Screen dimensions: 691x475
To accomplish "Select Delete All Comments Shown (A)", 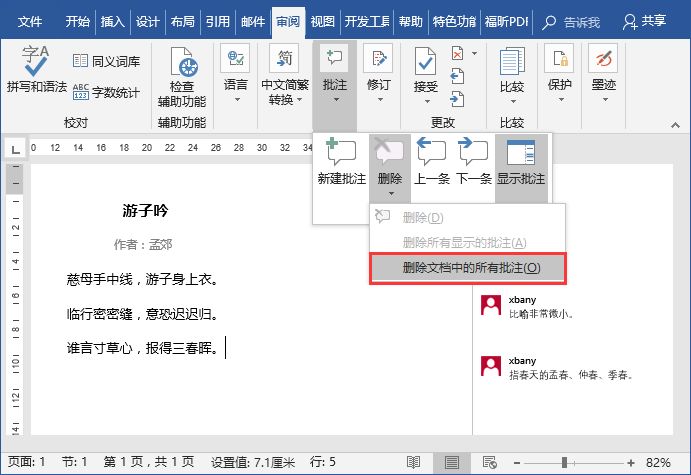I will point(468,242).
